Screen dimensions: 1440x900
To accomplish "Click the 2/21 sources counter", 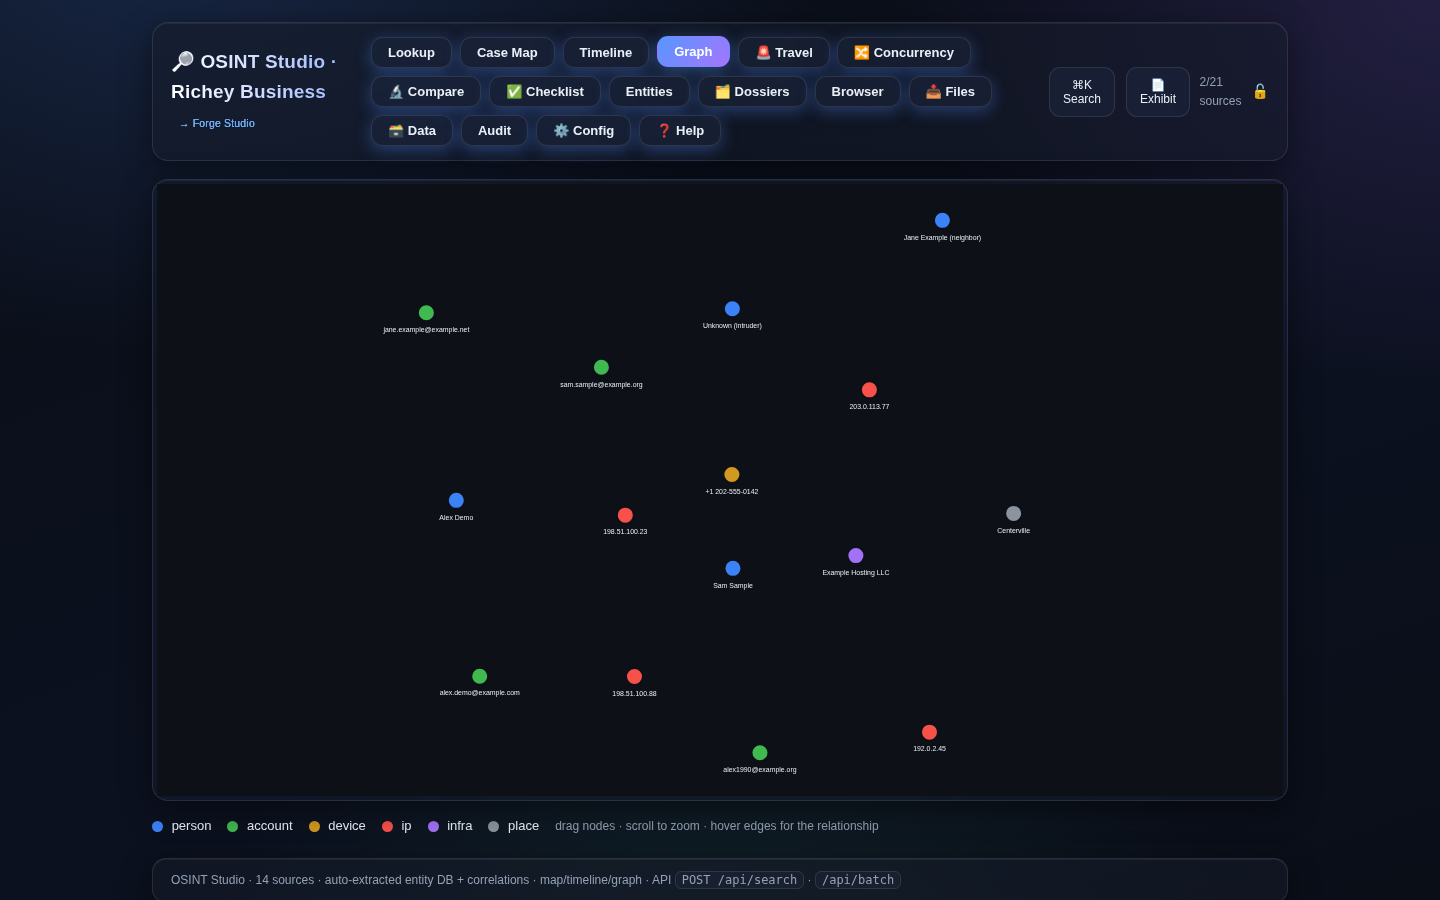I will pyautogui.click(x=1220, y=91).
